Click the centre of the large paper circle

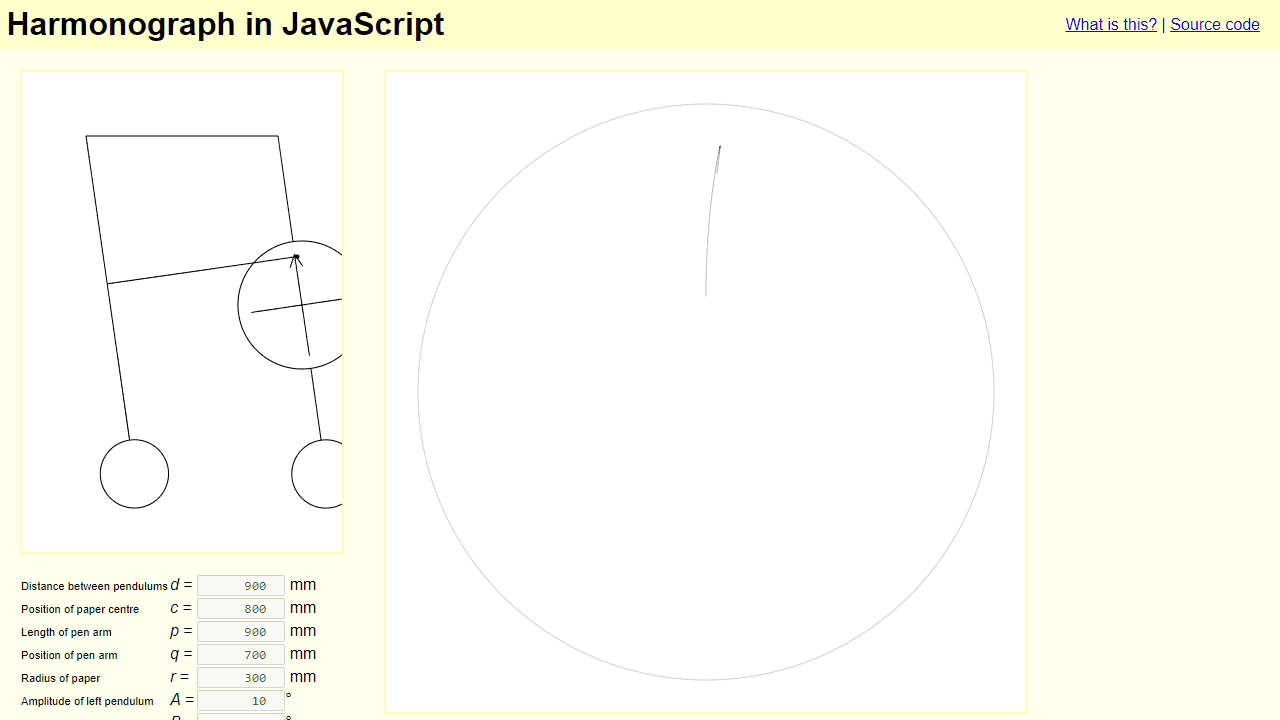pyautogui.click(x=706, y=392)
